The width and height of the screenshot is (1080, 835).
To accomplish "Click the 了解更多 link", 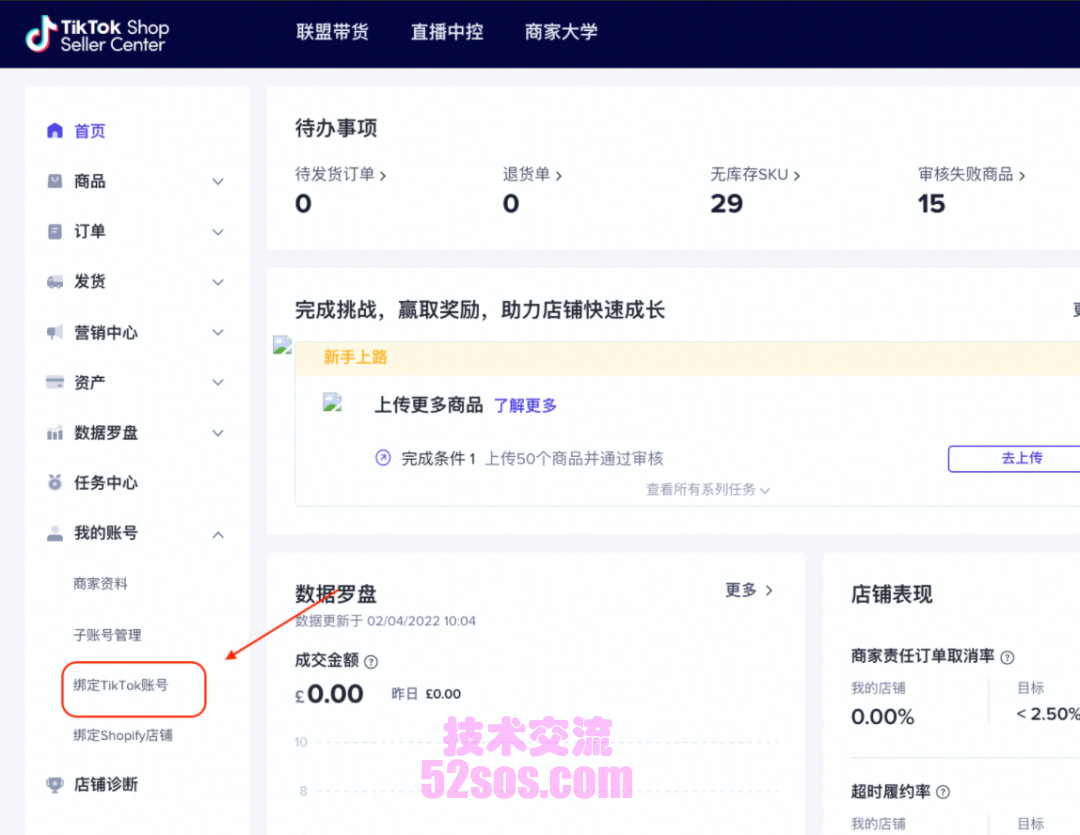I will pyautogui.click(x=526, y=406).
